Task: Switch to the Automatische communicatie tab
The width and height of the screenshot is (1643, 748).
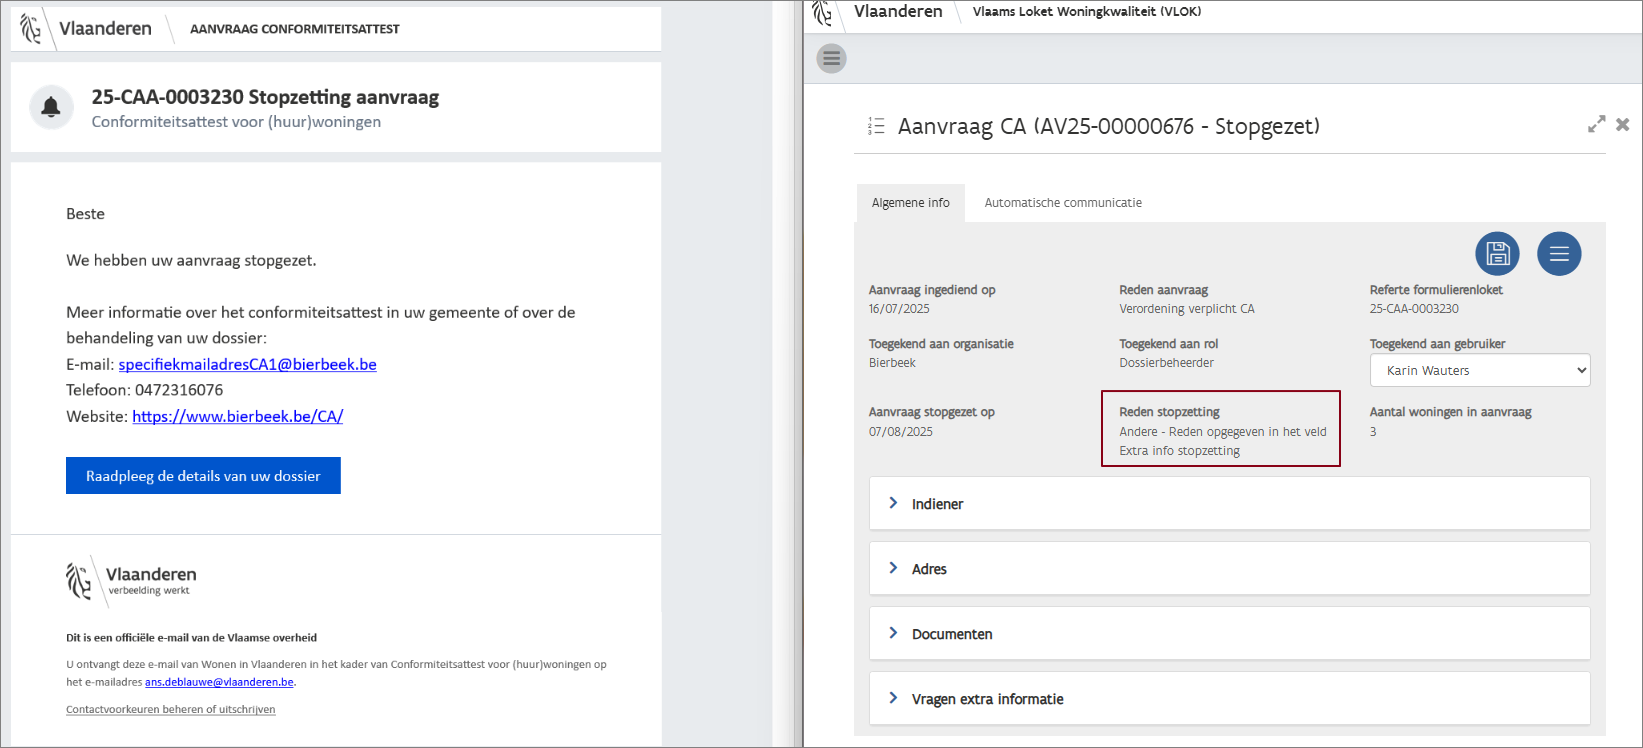Action: 1062,203
